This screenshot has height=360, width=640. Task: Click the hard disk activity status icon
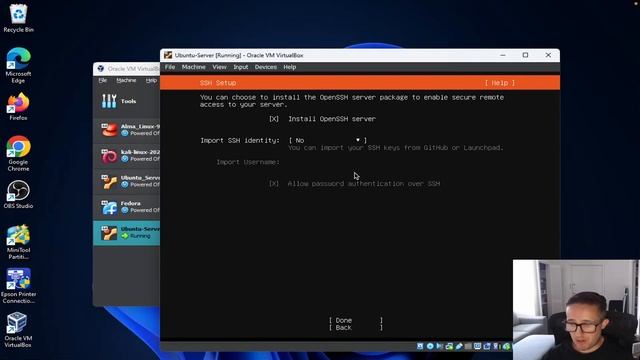click(420, 347)
